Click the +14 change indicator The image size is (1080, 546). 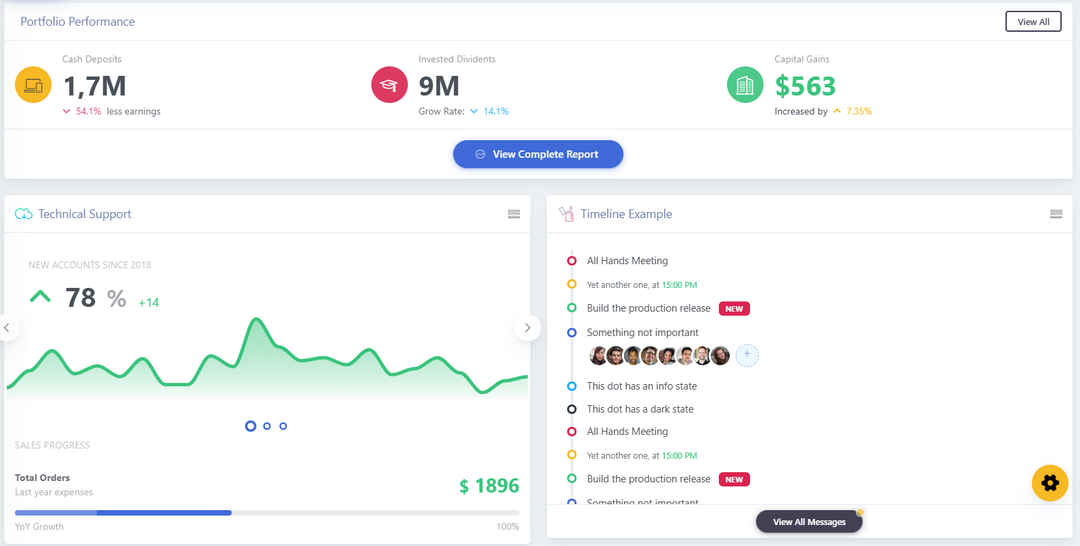149,302
